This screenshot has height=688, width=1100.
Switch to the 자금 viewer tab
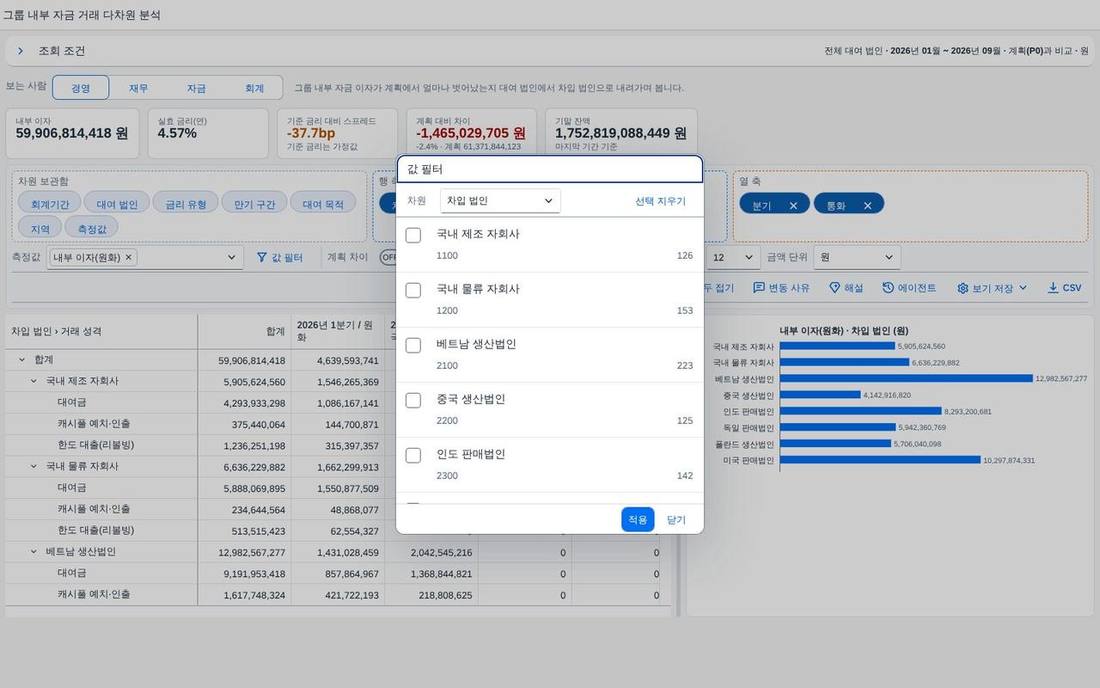196,88
